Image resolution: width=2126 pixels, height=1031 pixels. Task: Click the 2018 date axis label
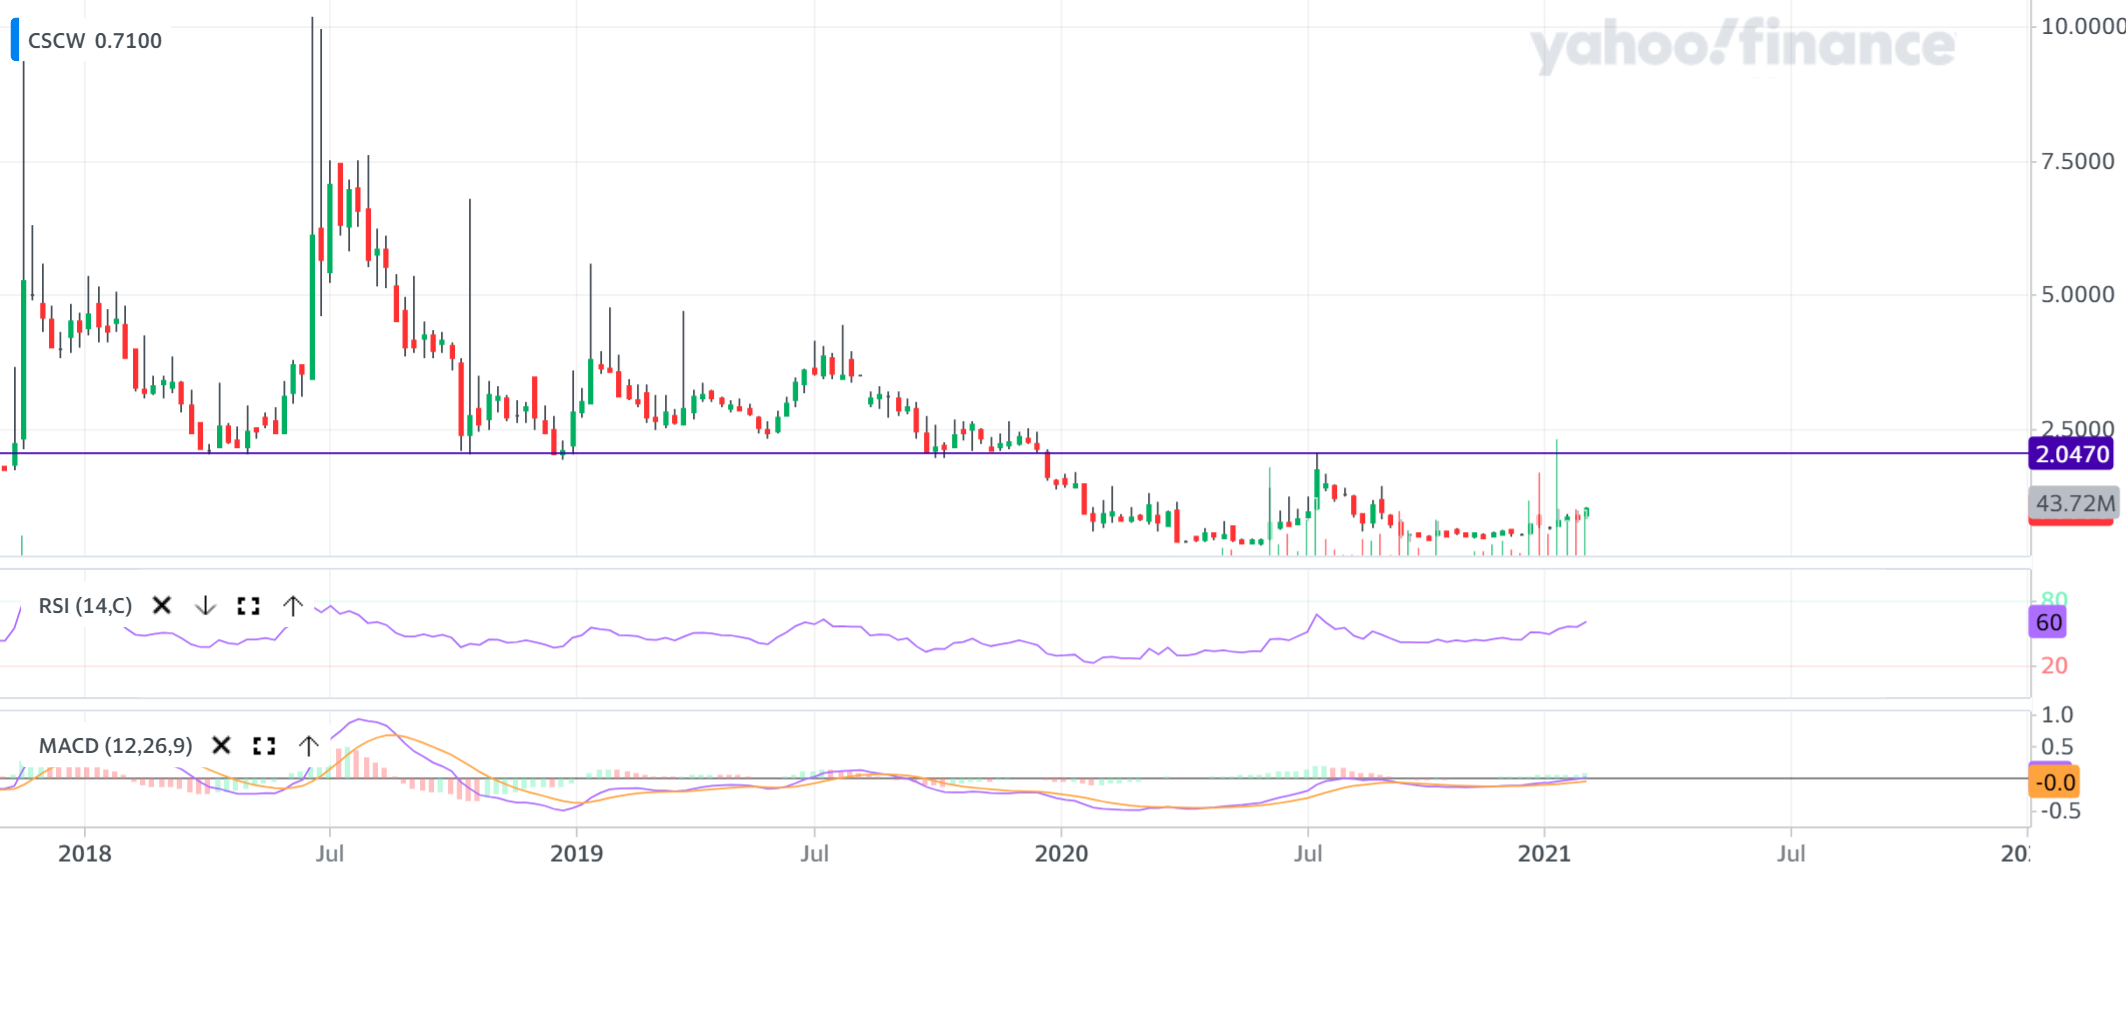coord(85,854)
